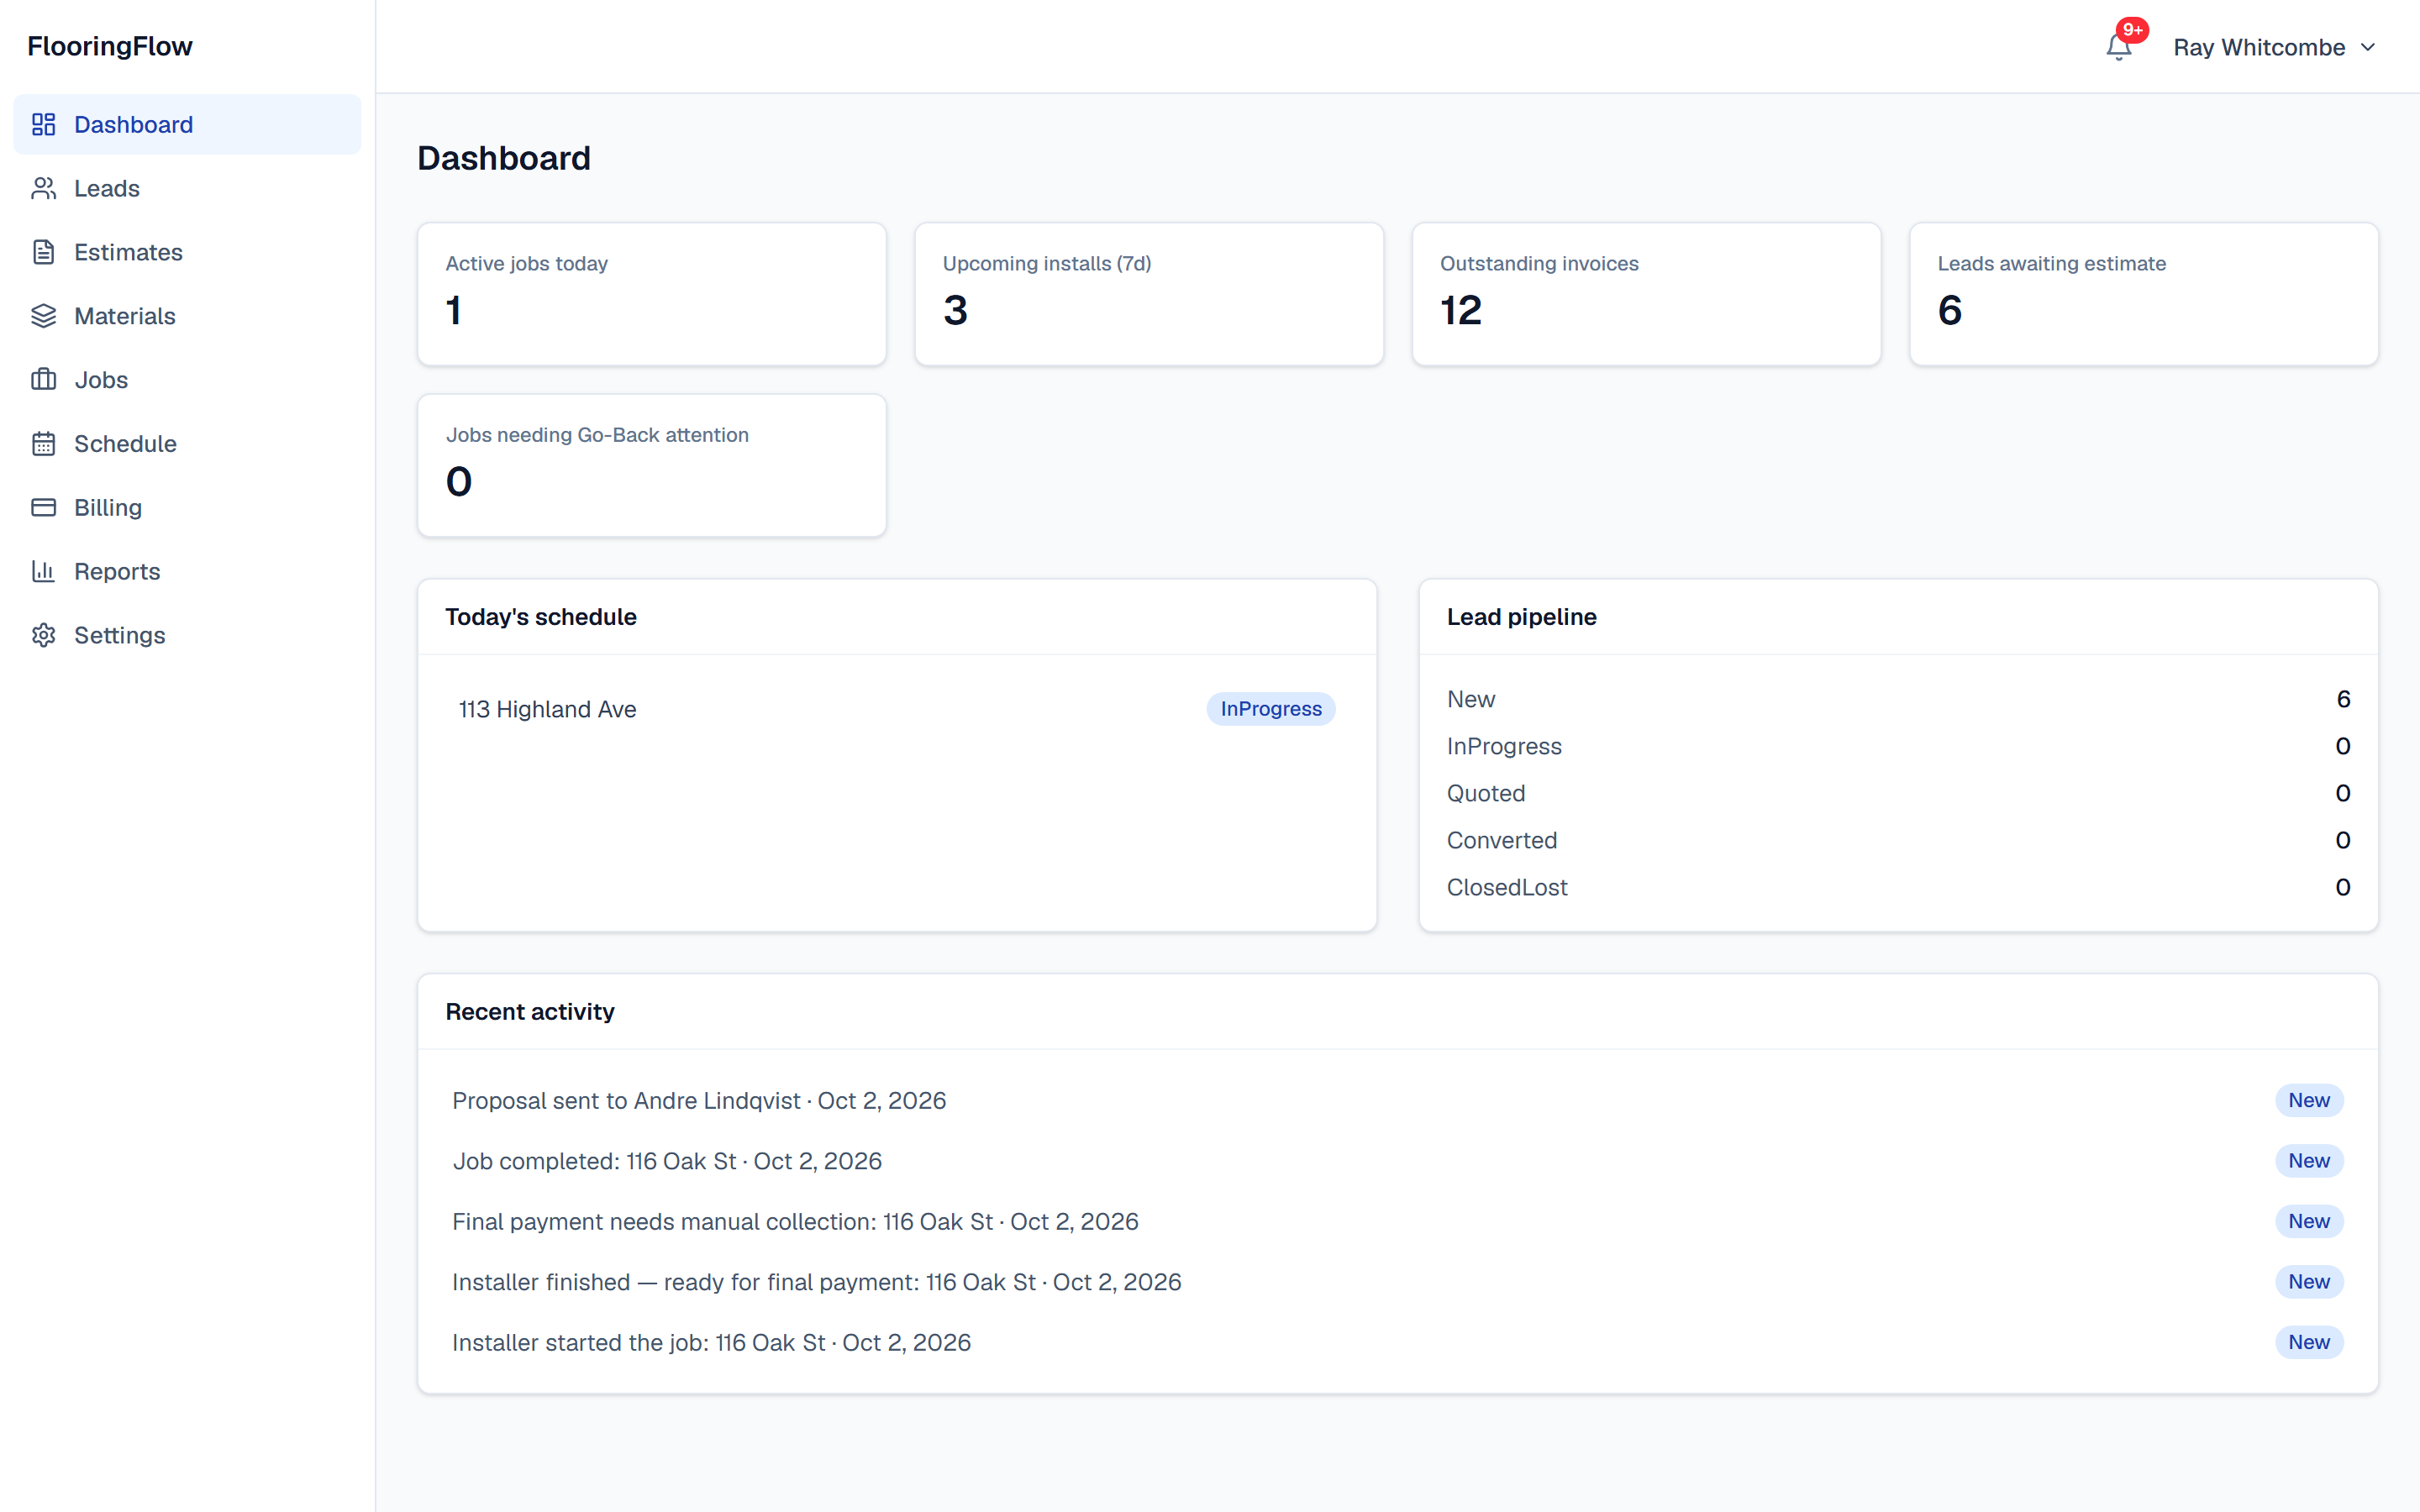The image size is (2420, 1512).
Task: Navigate to Jobs label in sidebar
Action: (x=101, y=380)
